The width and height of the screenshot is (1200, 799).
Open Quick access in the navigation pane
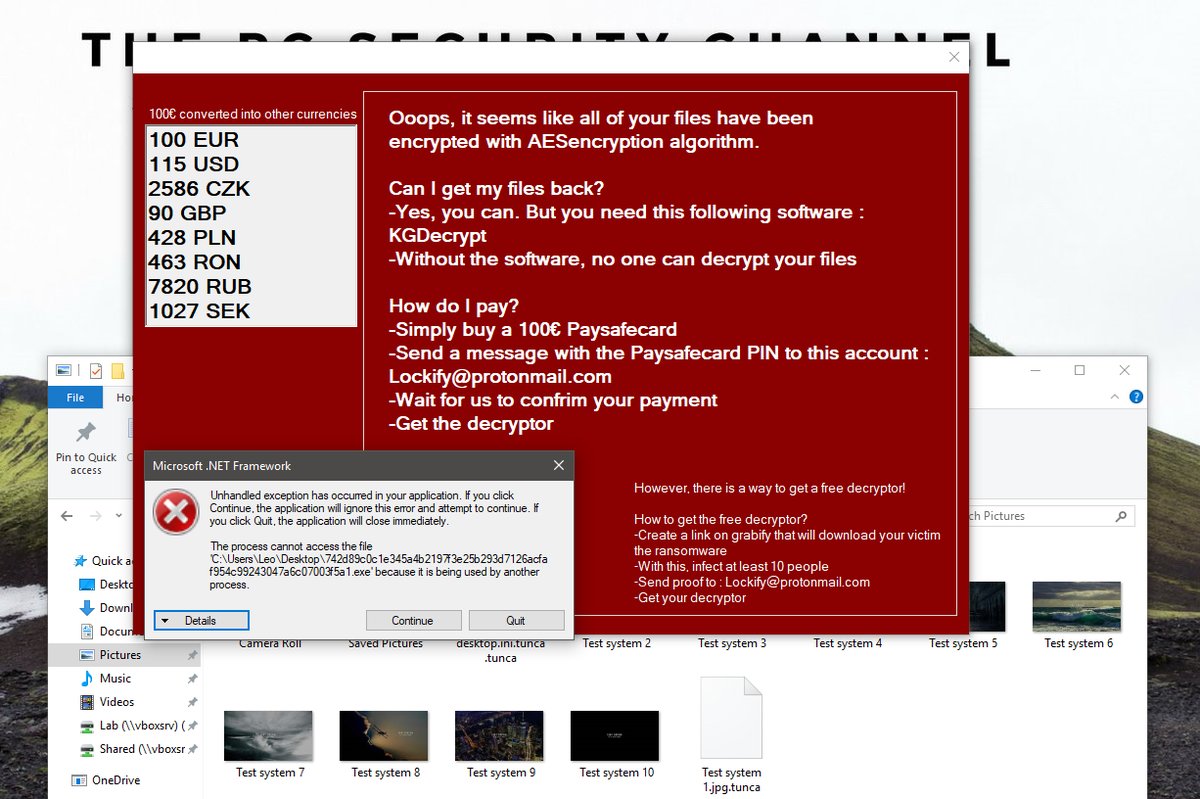[106, 561]
